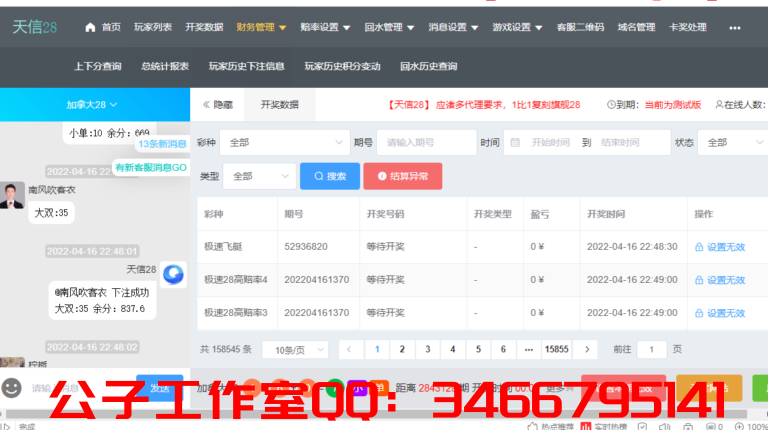Click the person icon beside 在线人数
768x430 pixels.
tap(719, 104)
